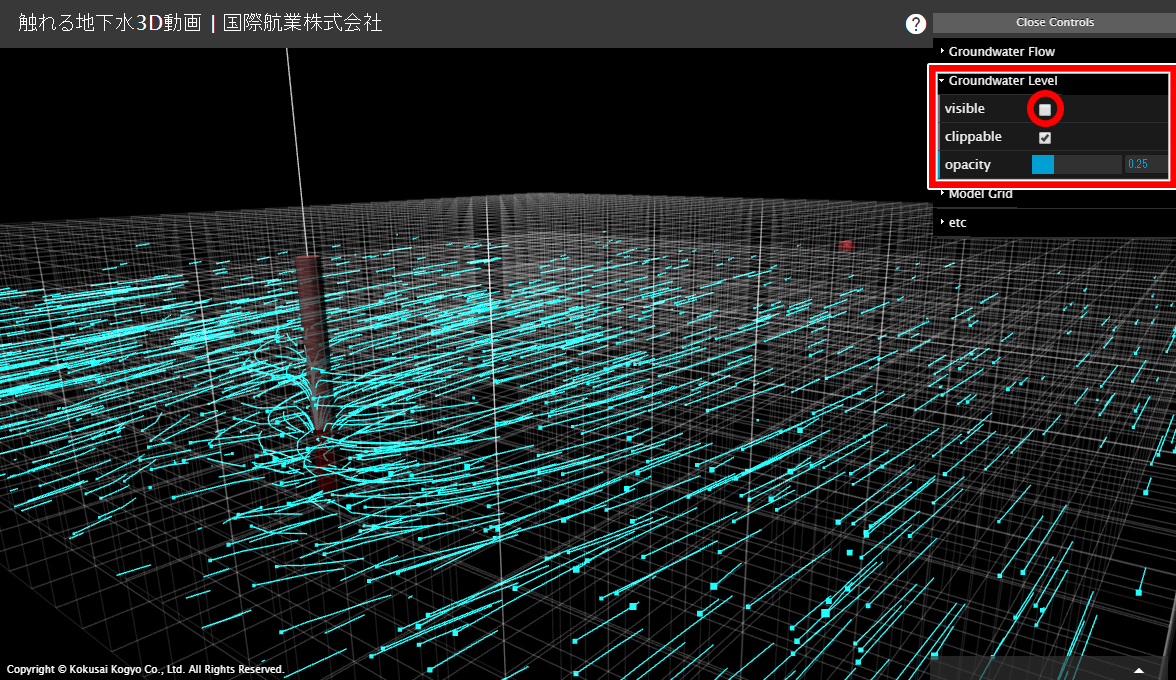Uncheck the clippable checkbox
The width and height of the screenshot is (1176, 680).
[x=1045, y=138]
